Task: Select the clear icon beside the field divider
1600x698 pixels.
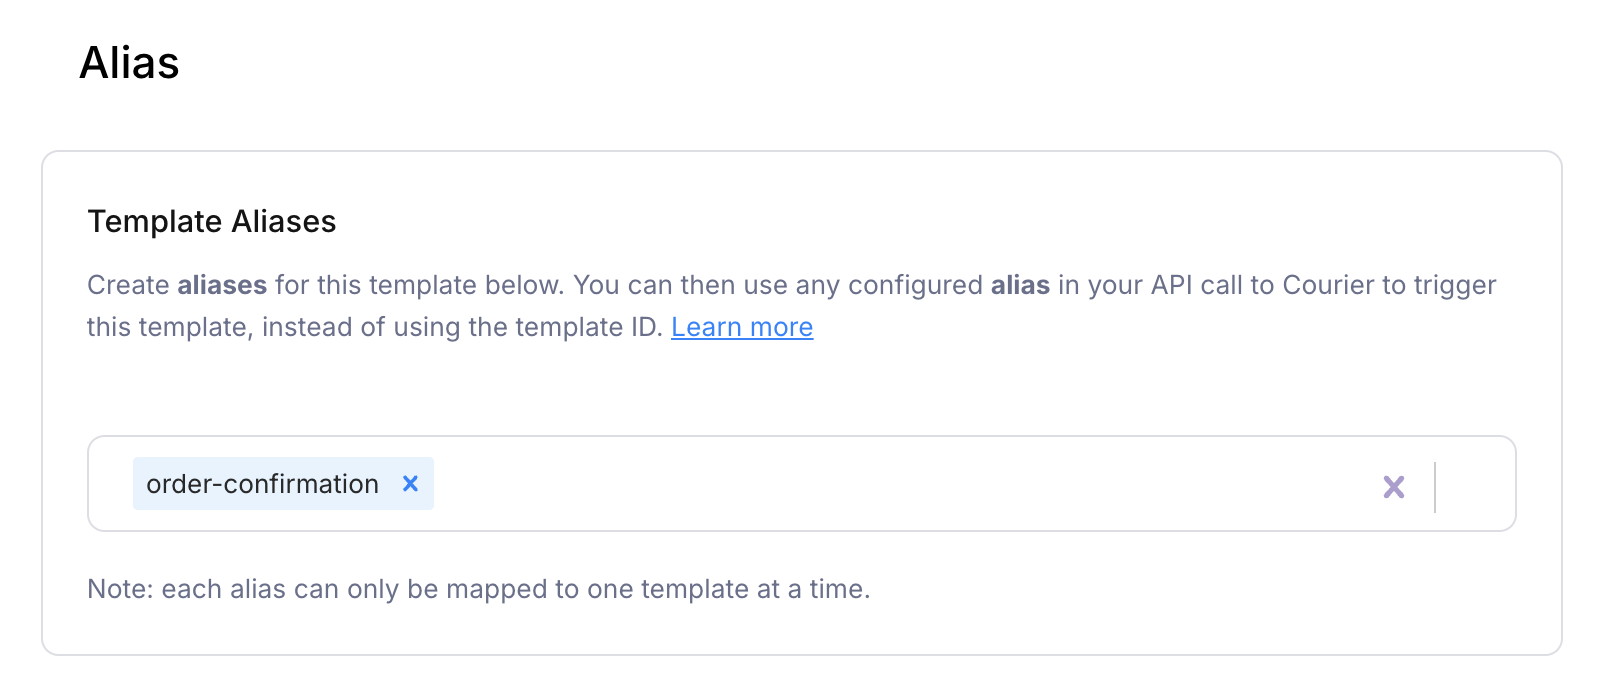Action: [x=1394, y=487]
